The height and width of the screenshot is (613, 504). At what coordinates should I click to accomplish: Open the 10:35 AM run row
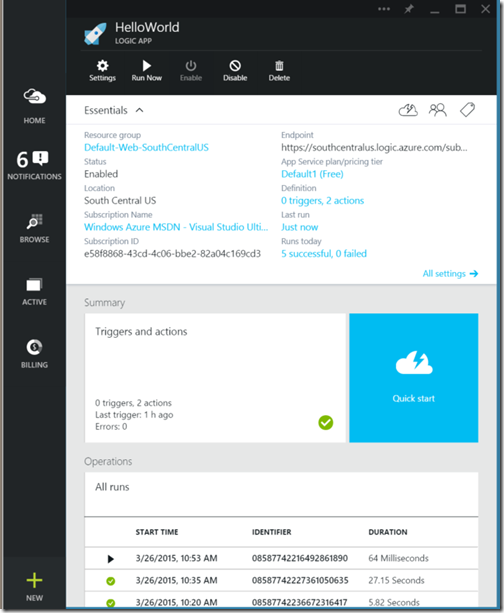click(x=281, y=580)
